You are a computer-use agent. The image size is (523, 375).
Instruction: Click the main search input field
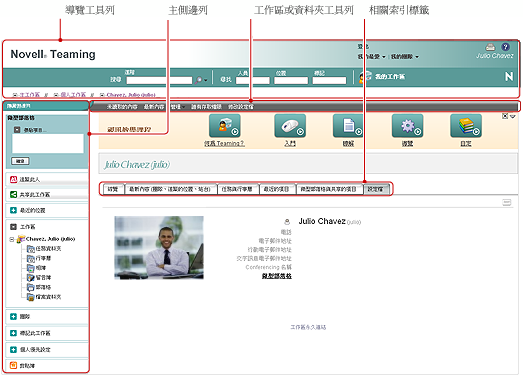159,80
